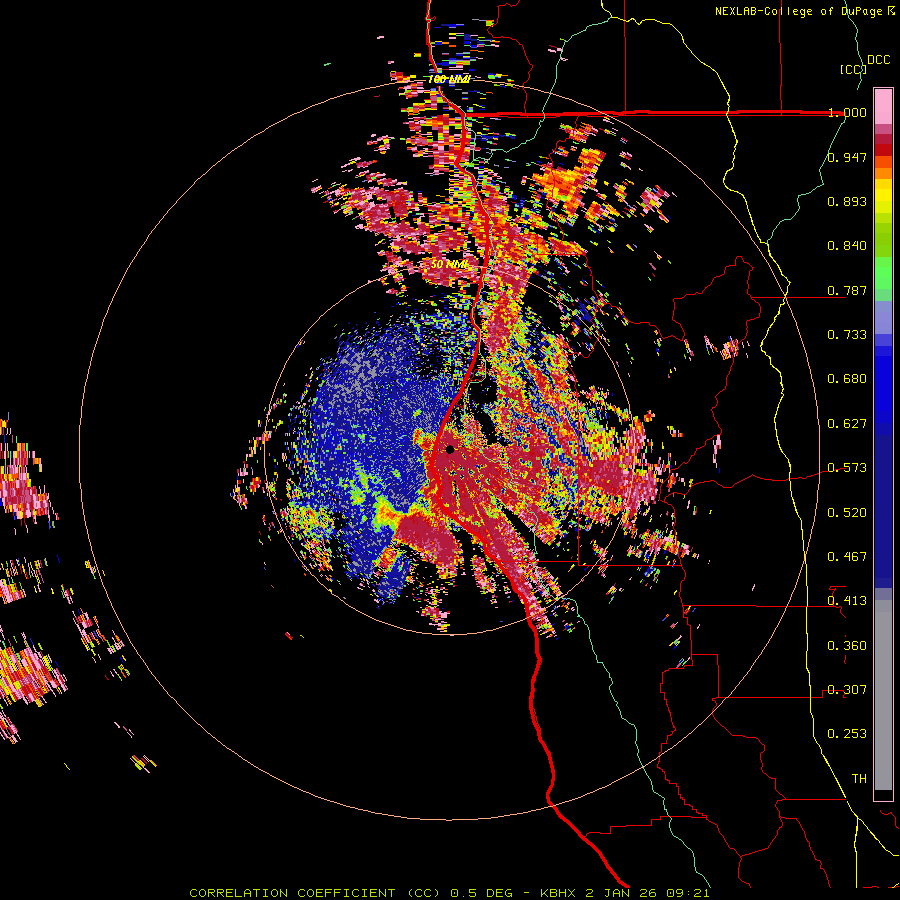The width and height of the screenshot is (900, 900).
Task: Click the NEXLAB-College of DuPage label
Action: click(800, 11)
